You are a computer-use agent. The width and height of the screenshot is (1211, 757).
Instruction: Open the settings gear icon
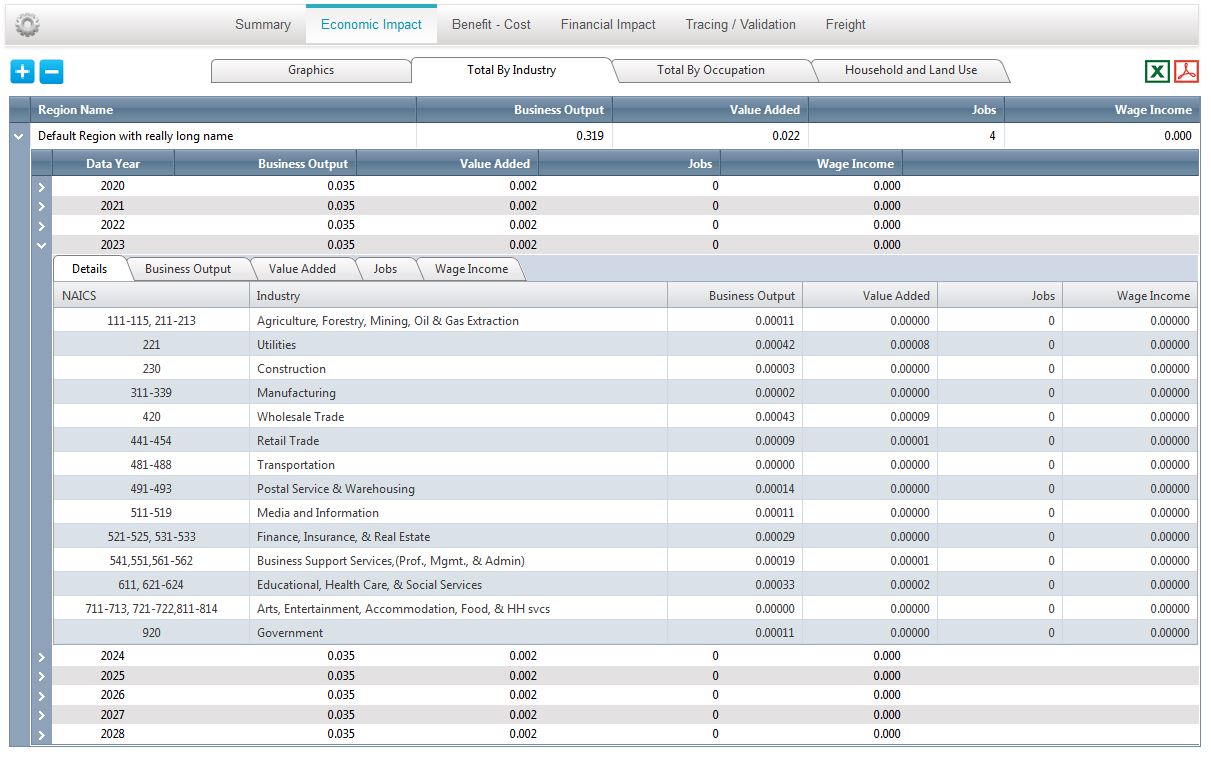click(28, 25)
